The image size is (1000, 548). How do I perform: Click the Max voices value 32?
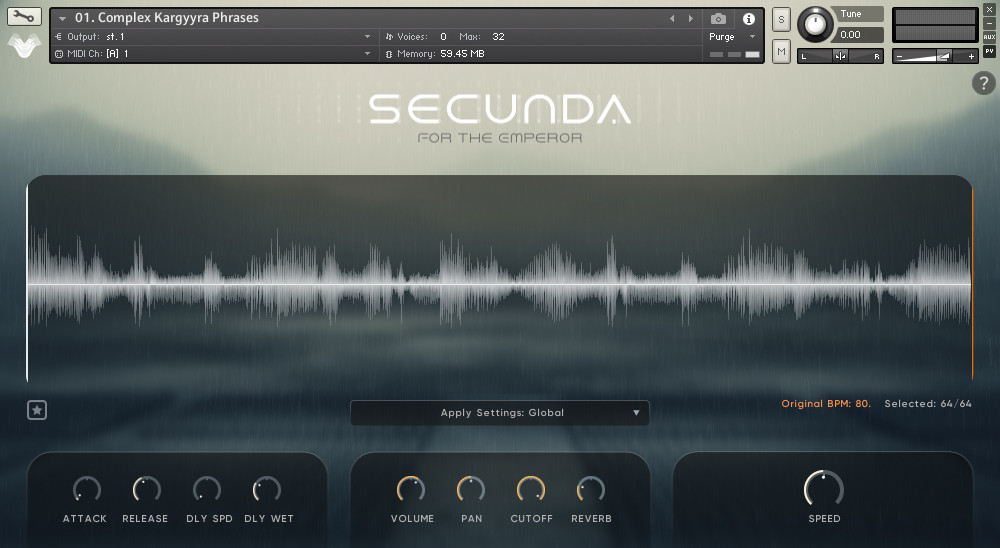[x=499, y=36]
